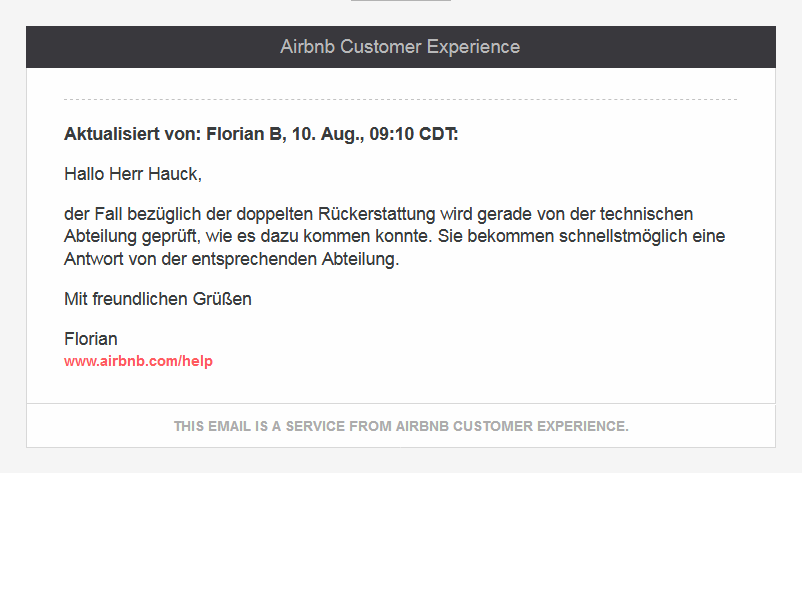Screen dimensions: 802x600
Task: Click the footer service notice text
Action: pos(400,426)
